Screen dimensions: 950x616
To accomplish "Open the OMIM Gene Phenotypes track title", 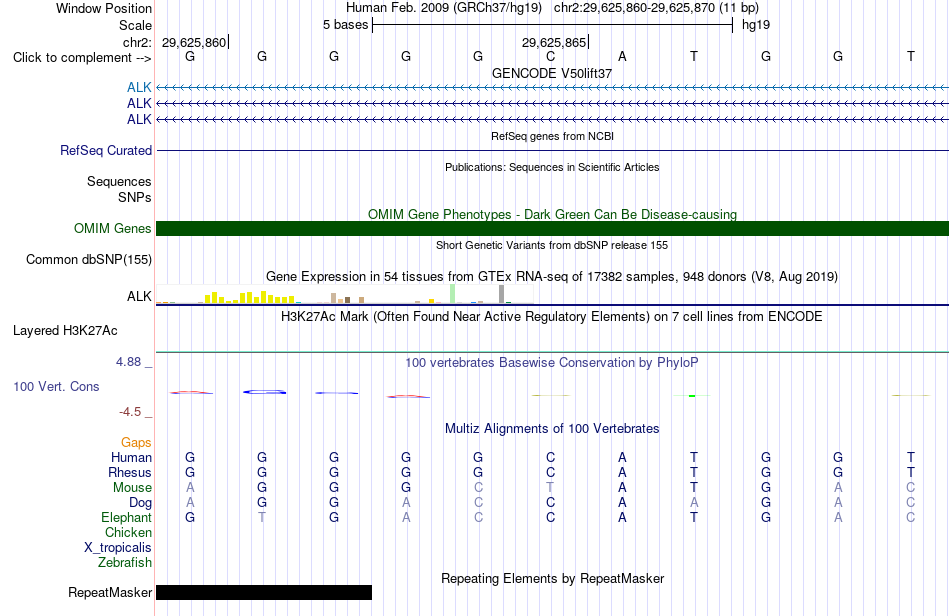I will (x=552, y=214).
